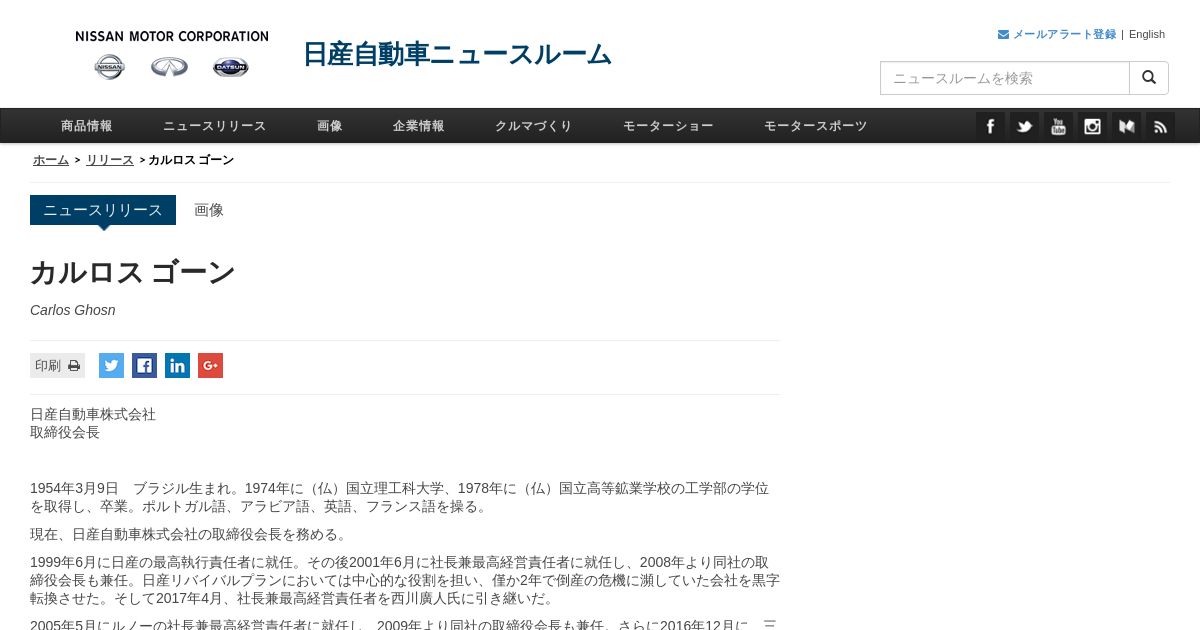1200x630 pixels.
Task: Click NISSAN MOTOR CORPORATION header text
Action: [x=172, y=36]
